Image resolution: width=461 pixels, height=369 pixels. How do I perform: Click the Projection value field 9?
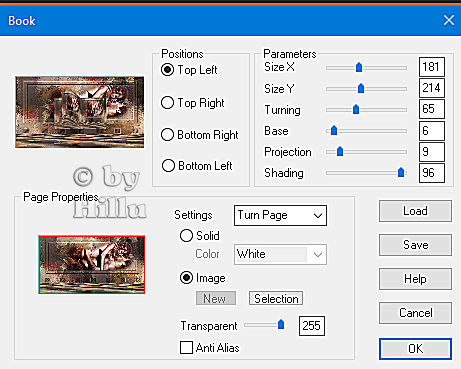coord(432,152)
